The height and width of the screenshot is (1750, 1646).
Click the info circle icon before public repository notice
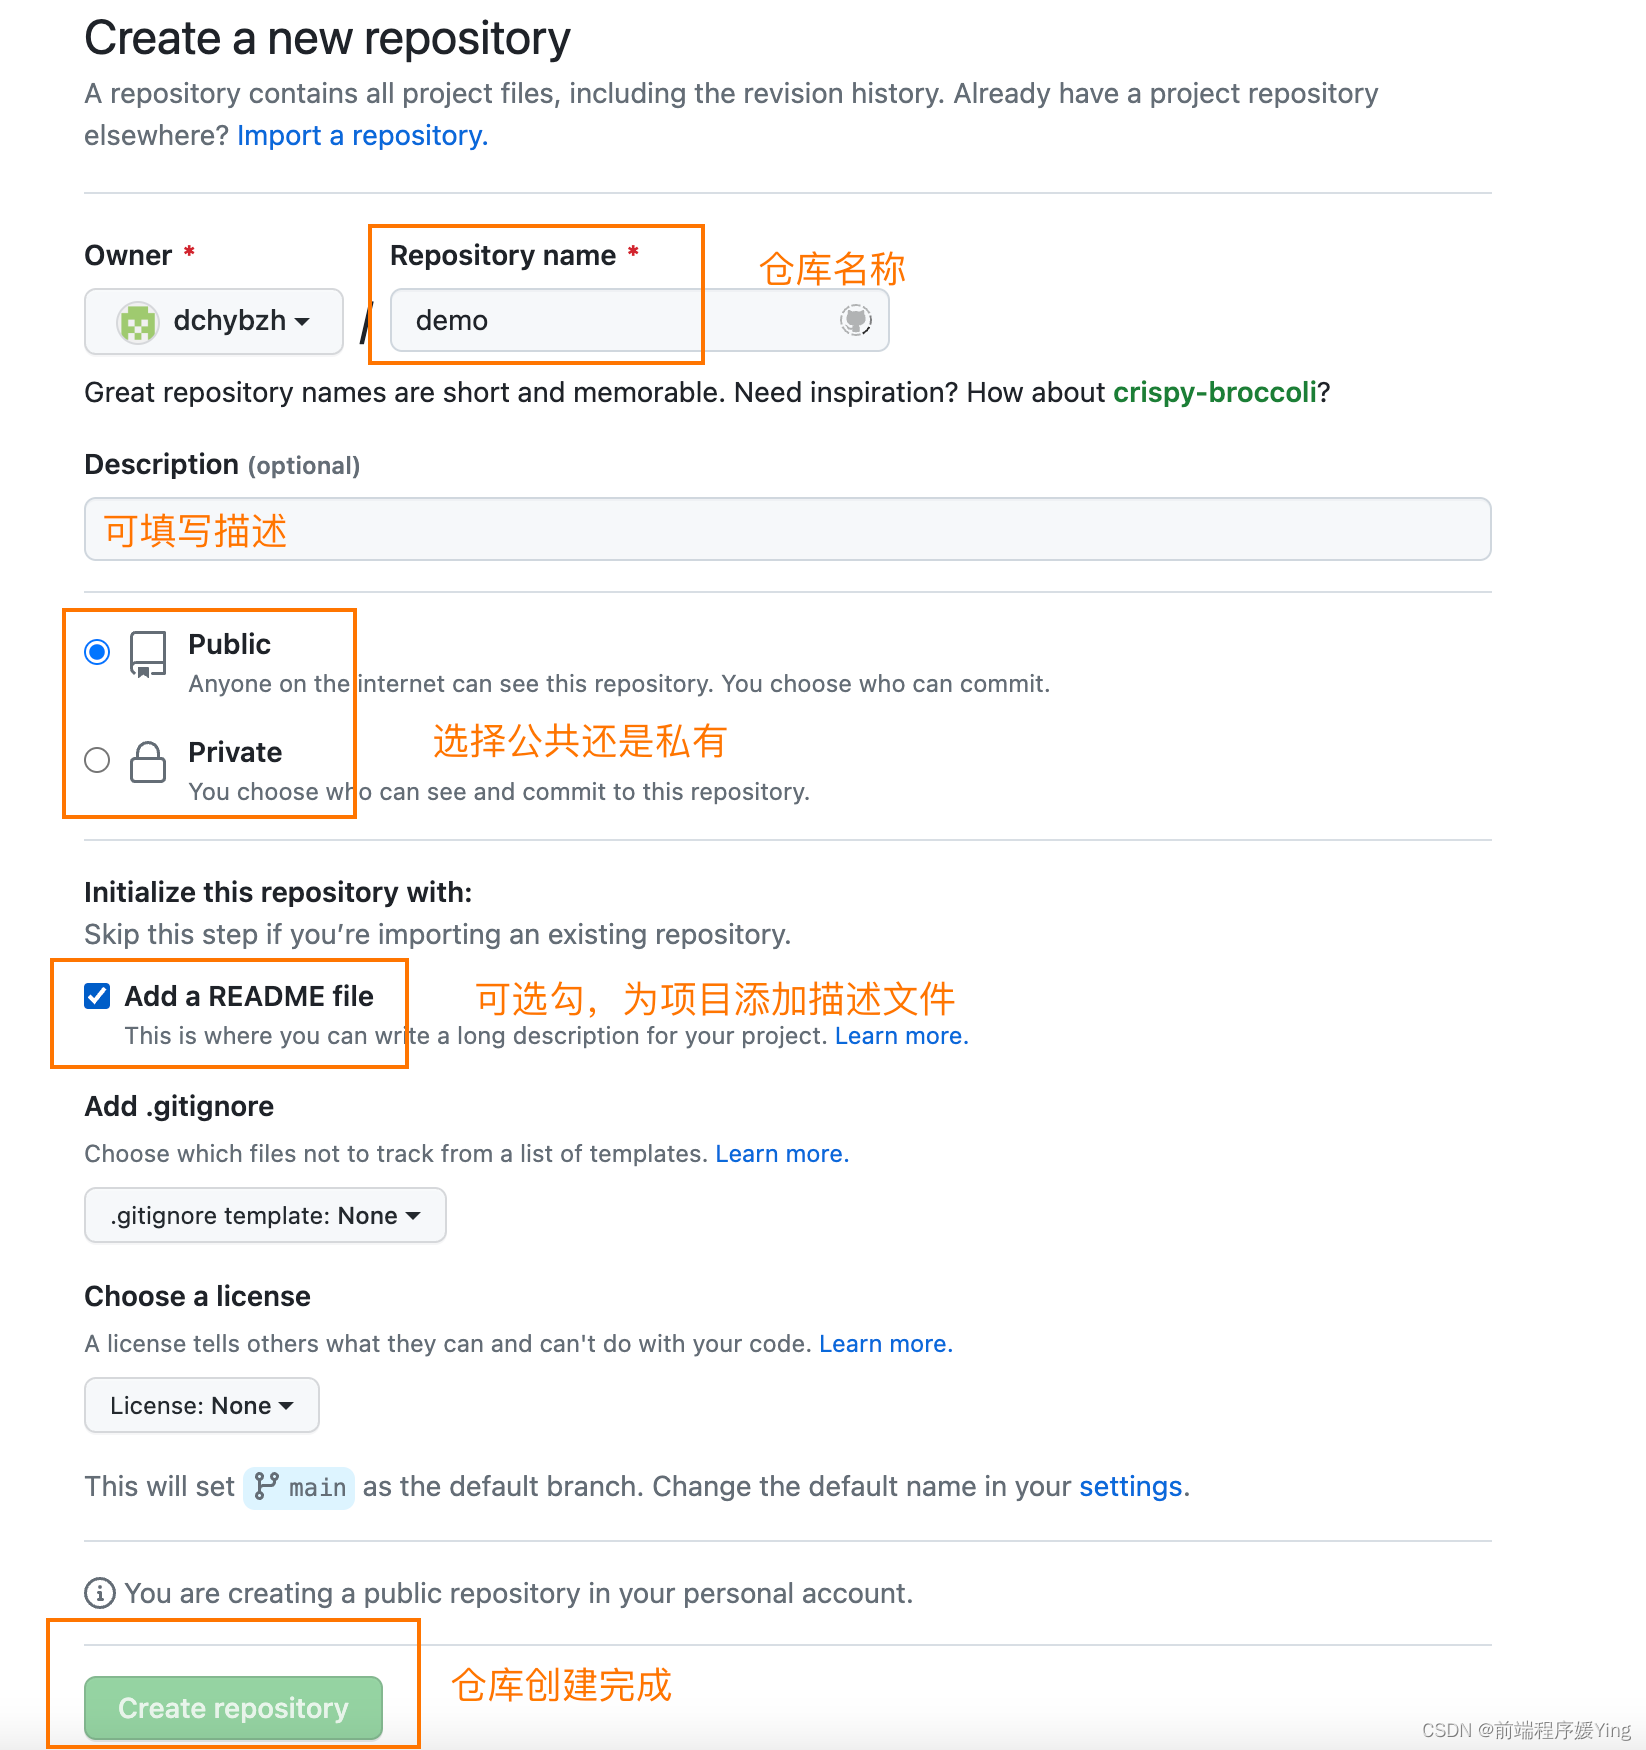[99, 1593]
